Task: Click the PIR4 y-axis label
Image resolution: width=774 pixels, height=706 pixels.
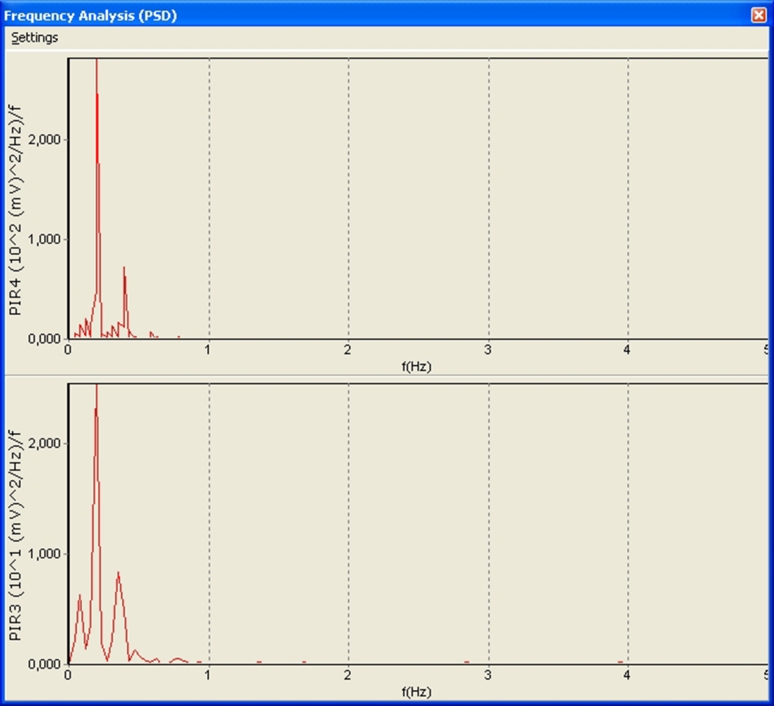Action: [16, 199]
